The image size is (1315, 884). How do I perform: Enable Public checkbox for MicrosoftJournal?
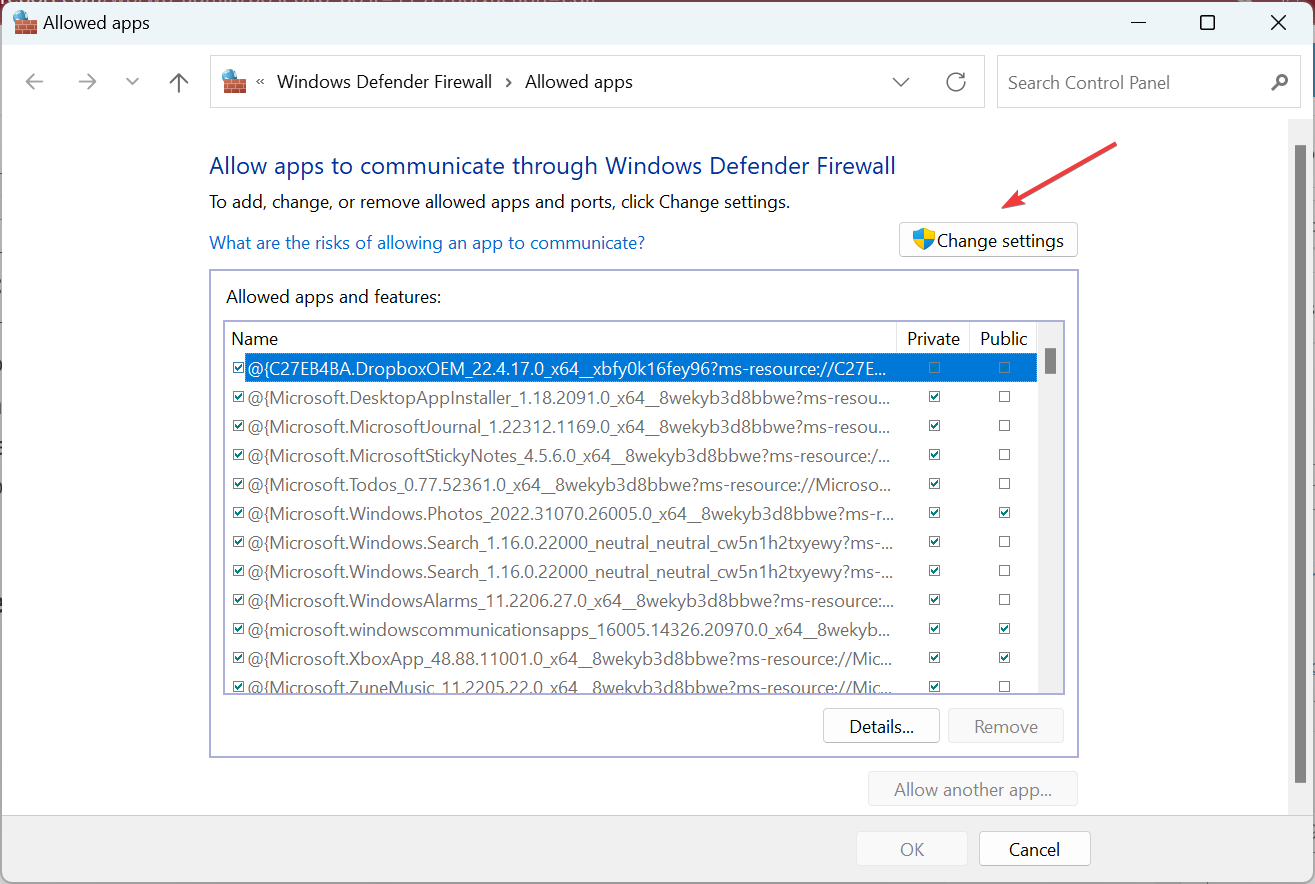pyautogui.click(x=1004, y=426)
